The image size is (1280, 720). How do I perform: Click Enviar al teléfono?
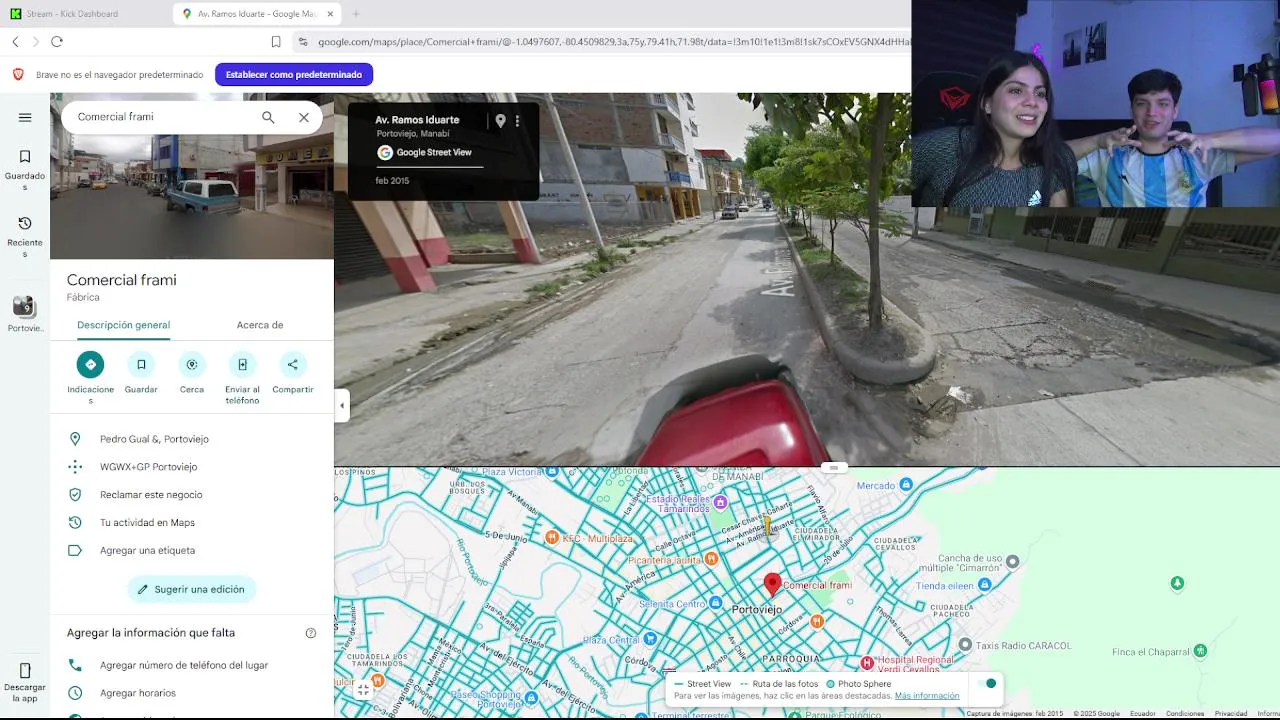242,378
